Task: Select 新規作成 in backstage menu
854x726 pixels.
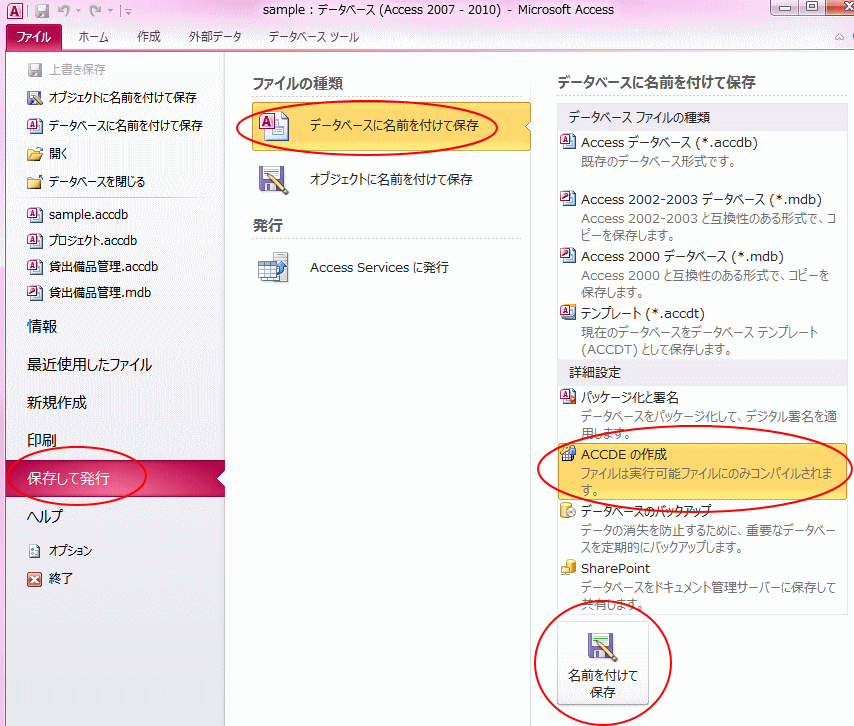Action: [57, 402]
